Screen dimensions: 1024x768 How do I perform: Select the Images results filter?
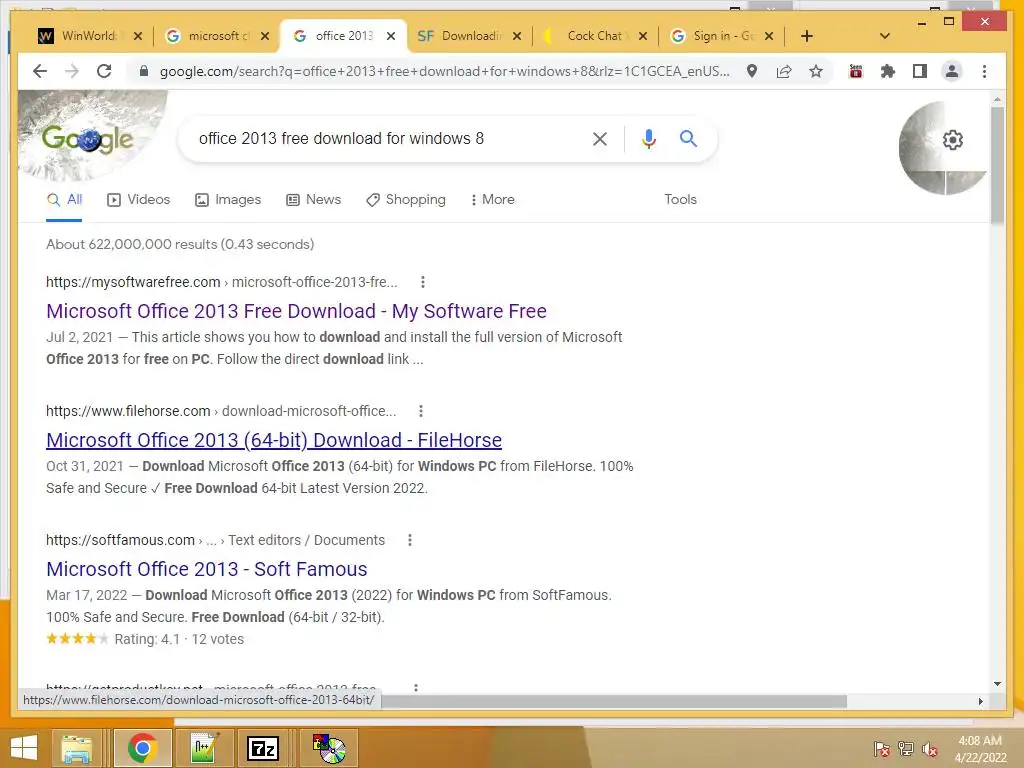click(x=228, y=199)
